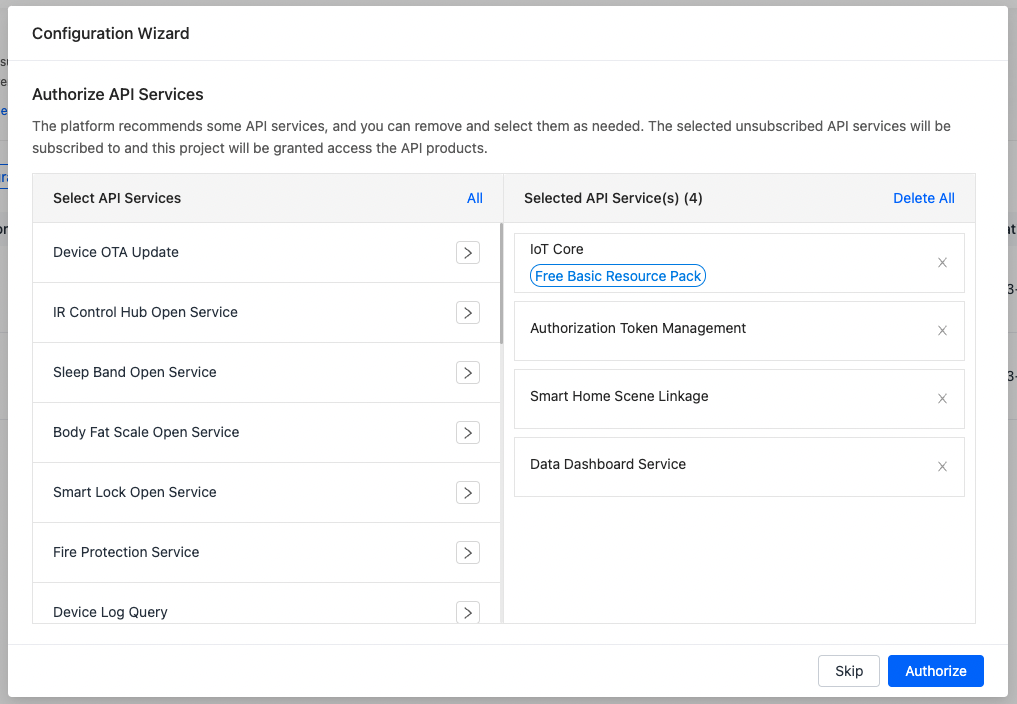The width and height of the screenshot is (1017, 704).
Task: Remove Smart Home Scene Linkage via X icon
Action: pos(942,398)
